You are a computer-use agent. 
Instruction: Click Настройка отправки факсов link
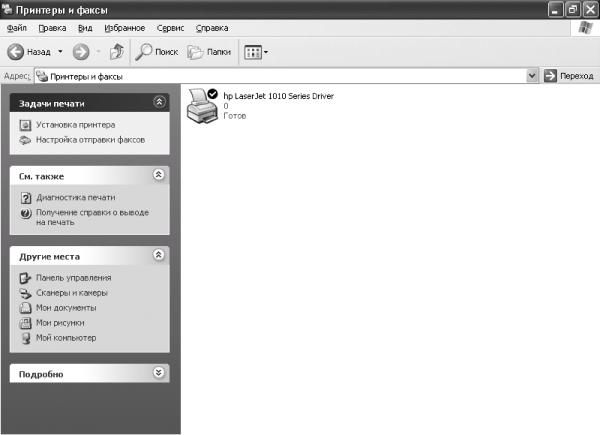coord(90,140)
